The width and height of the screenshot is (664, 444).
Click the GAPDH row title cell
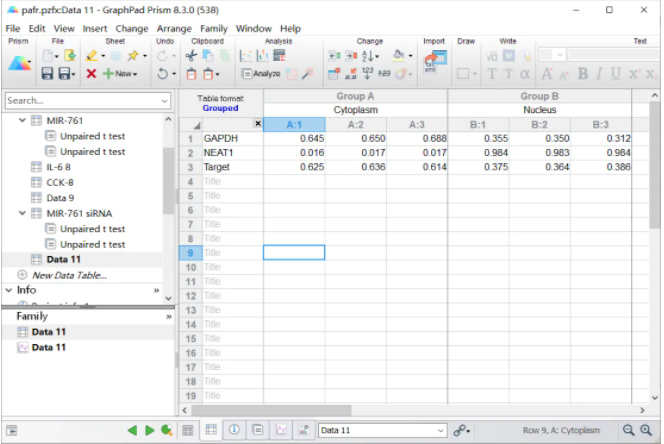click(x=232, y=139)
